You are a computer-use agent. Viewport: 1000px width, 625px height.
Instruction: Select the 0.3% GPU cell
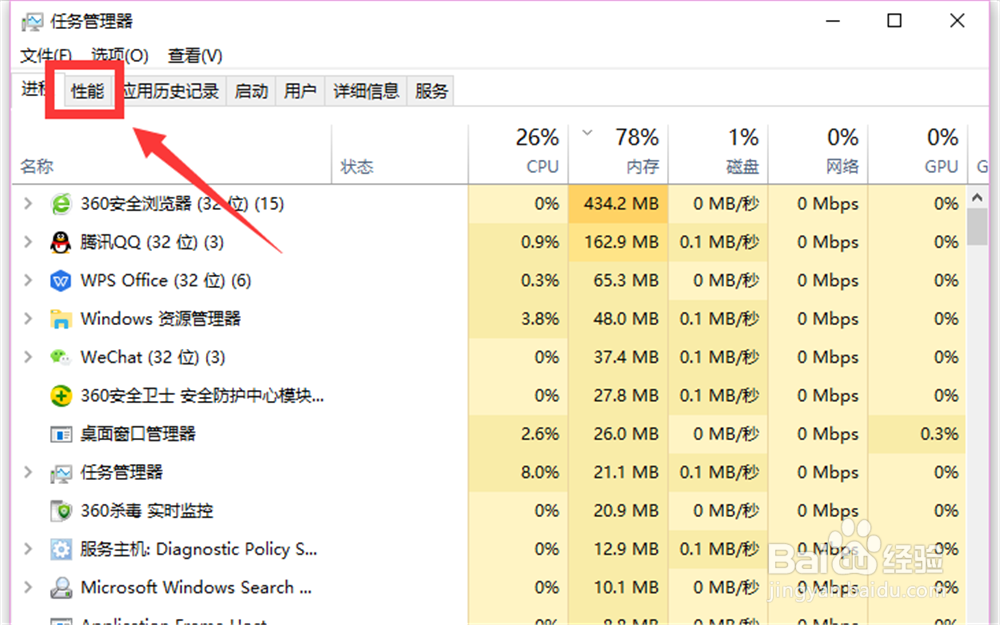917,434
